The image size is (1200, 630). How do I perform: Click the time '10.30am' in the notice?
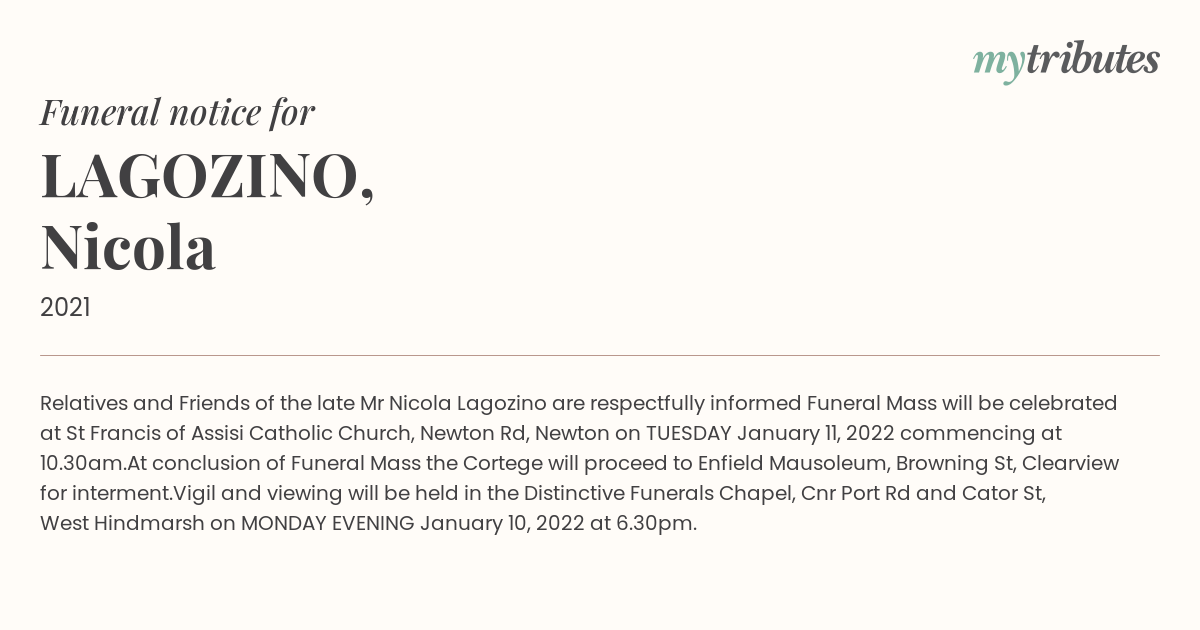83,464
